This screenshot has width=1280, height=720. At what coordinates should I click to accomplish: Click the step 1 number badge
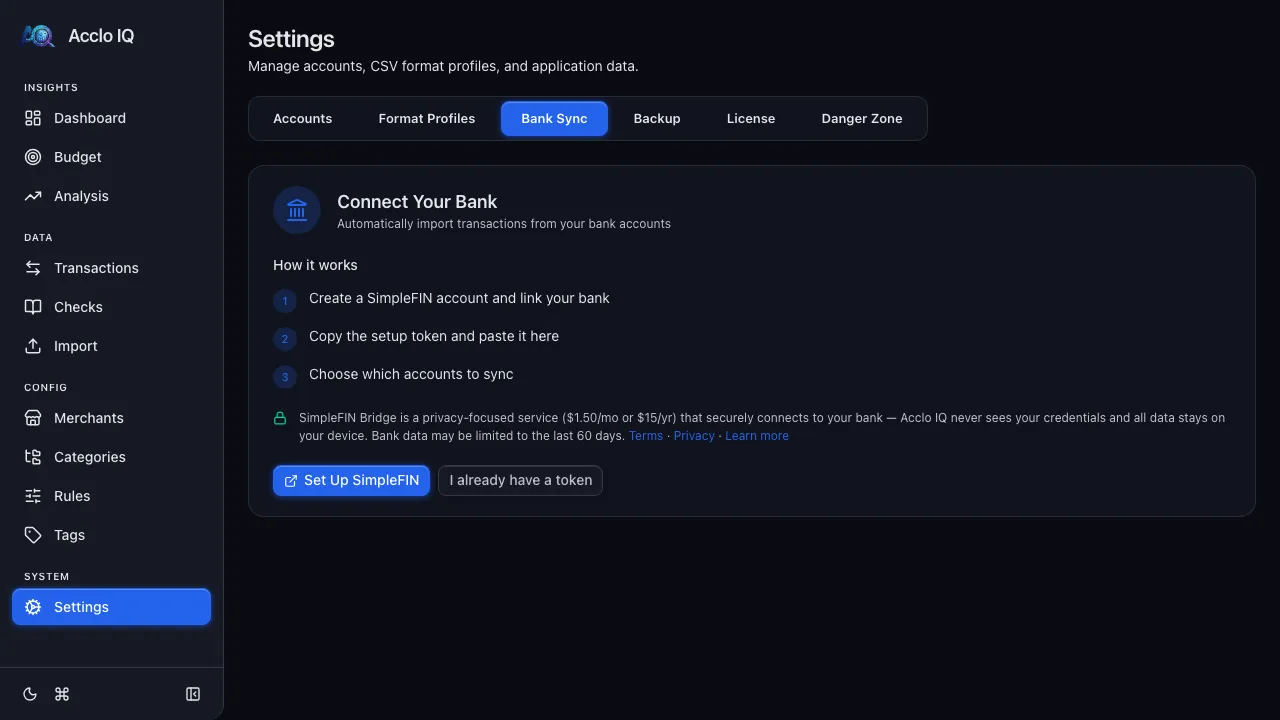[x=285, y=300]
